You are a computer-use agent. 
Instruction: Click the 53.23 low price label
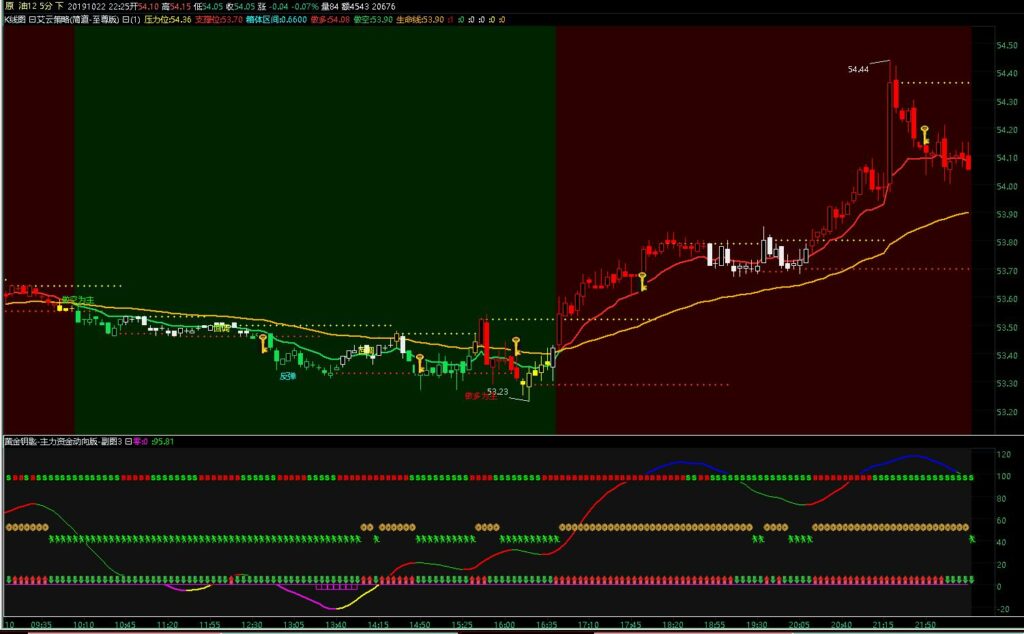pyautogui.click(x=497, y=391)
